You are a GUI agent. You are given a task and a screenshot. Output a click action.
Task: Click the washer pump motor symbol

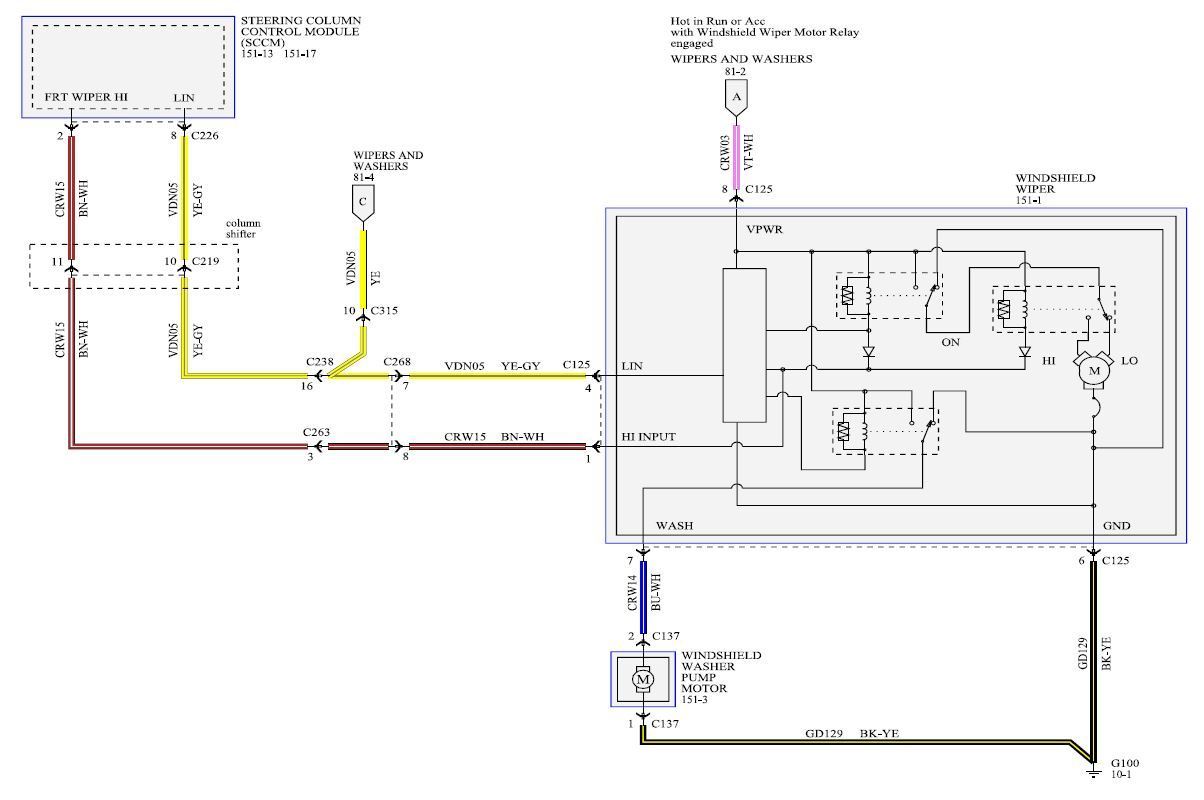click(642, 679)
